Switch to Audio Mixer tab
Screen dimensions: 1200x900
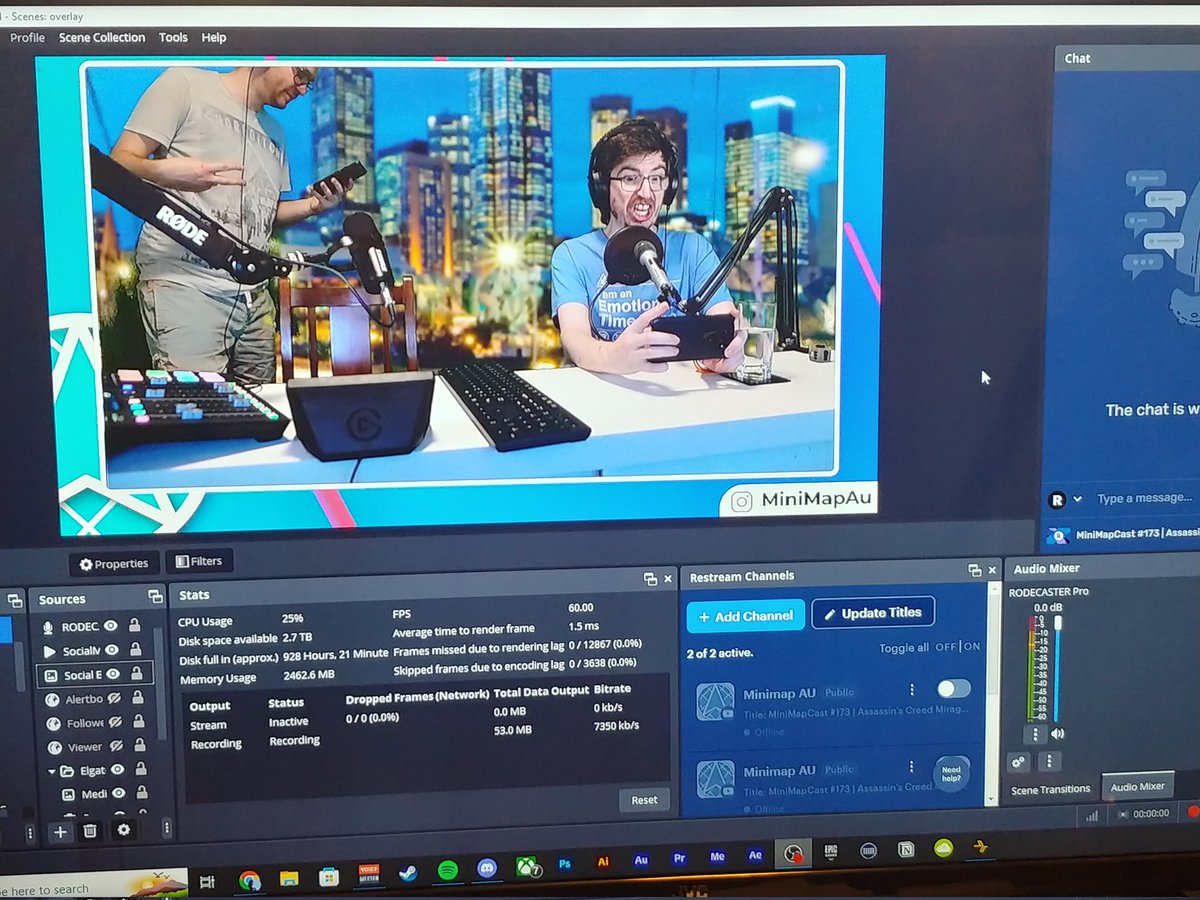[1138, 786]
